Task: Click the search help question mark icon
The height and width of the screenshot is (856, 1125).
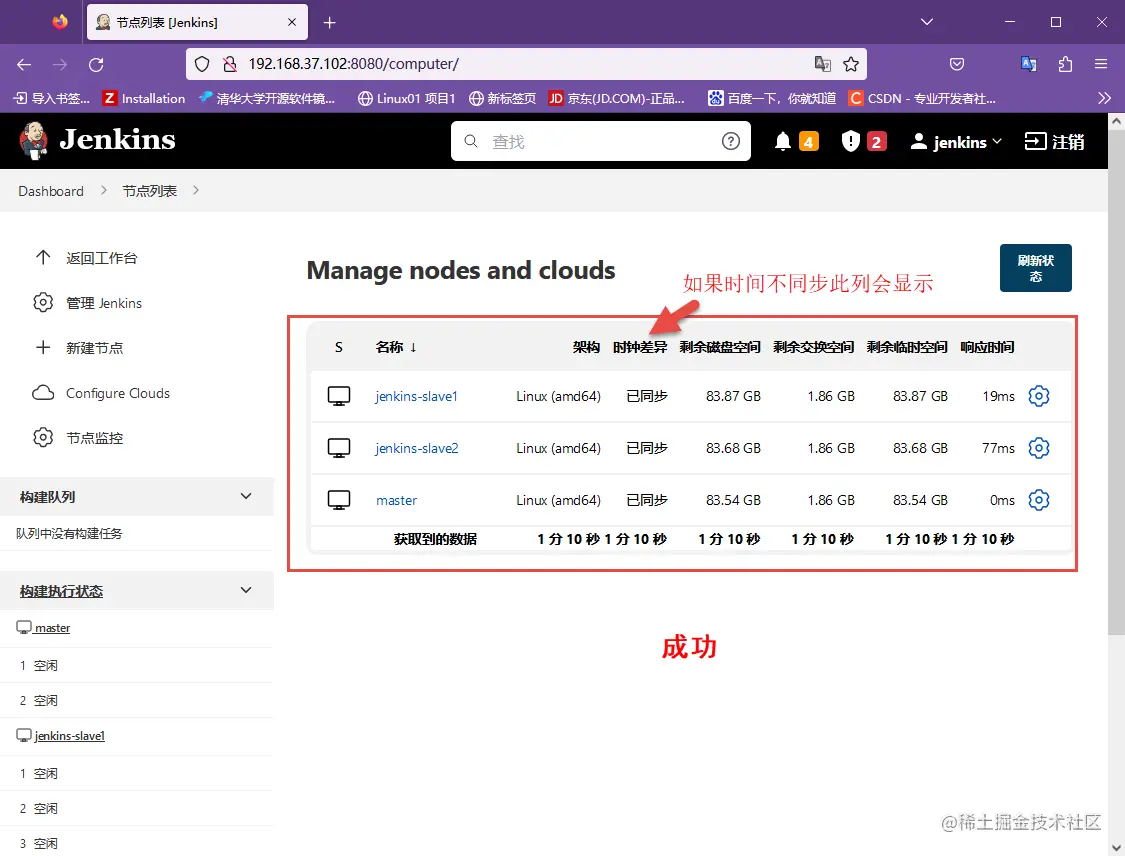Action: [730, 141]
